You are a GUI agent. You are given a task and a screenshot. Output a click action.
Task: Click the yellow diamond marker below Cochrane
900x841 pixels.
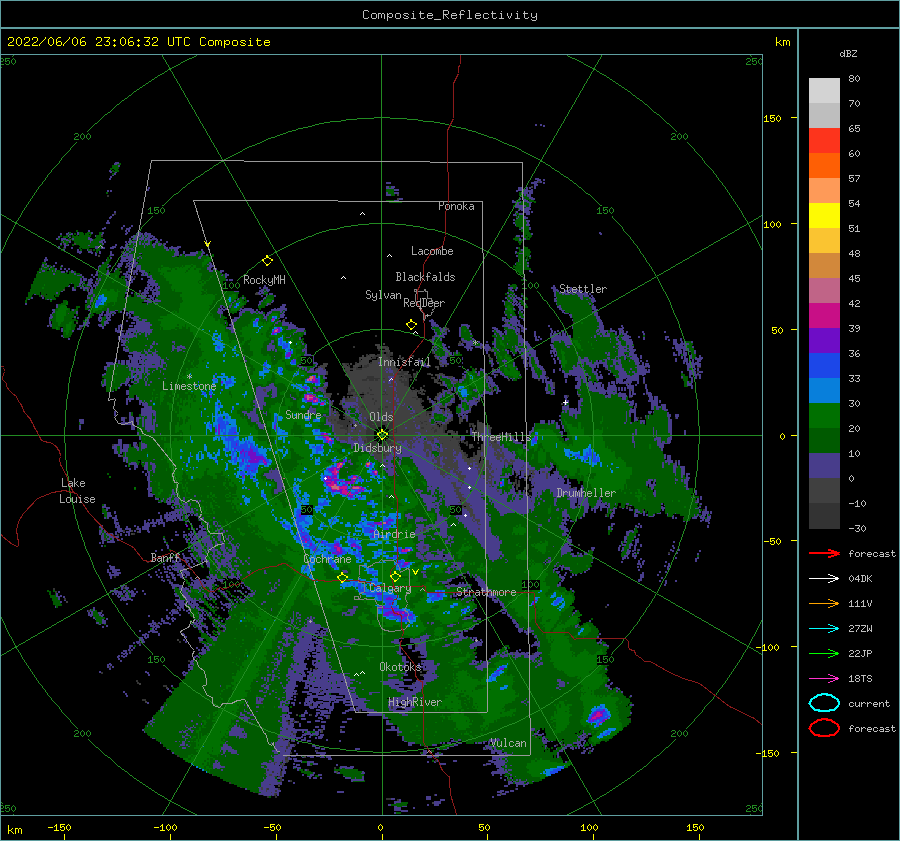pos(342,578)
